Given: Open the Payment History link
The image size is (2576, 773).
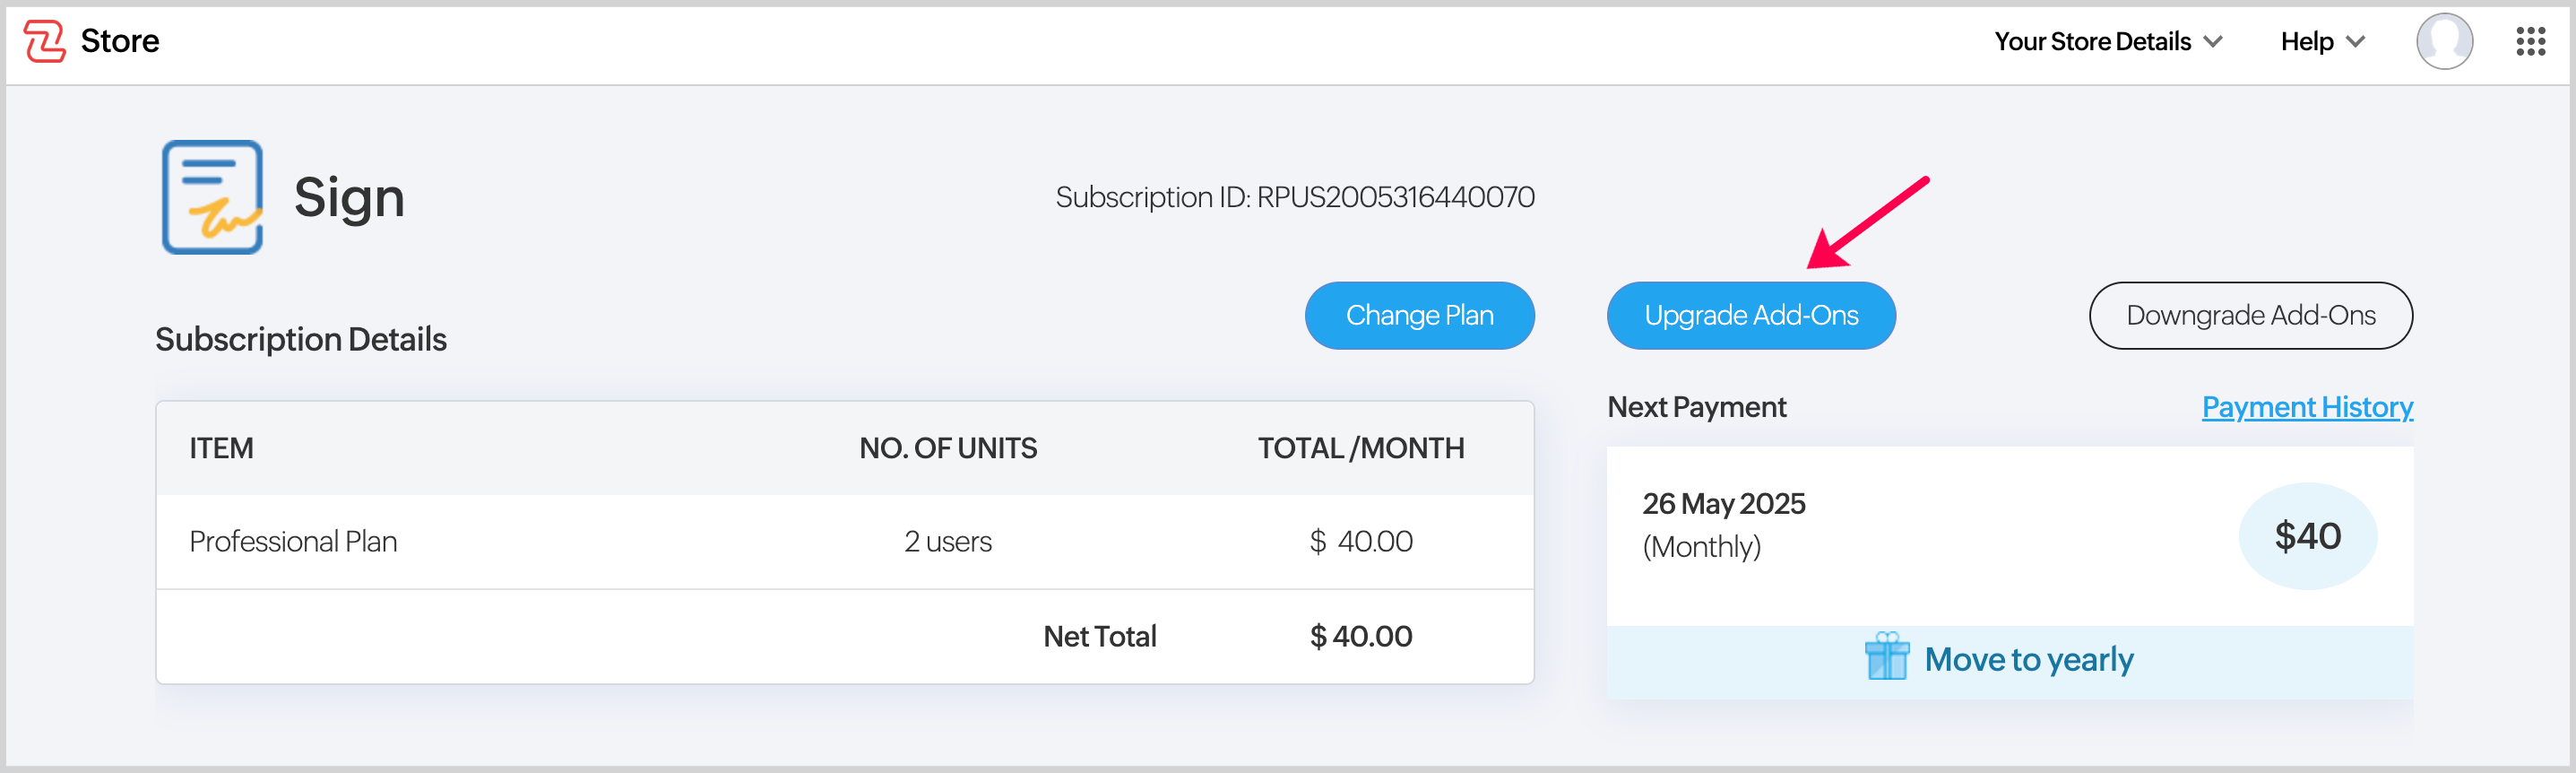Looking at the screenshot, I should pos(2306,407).
